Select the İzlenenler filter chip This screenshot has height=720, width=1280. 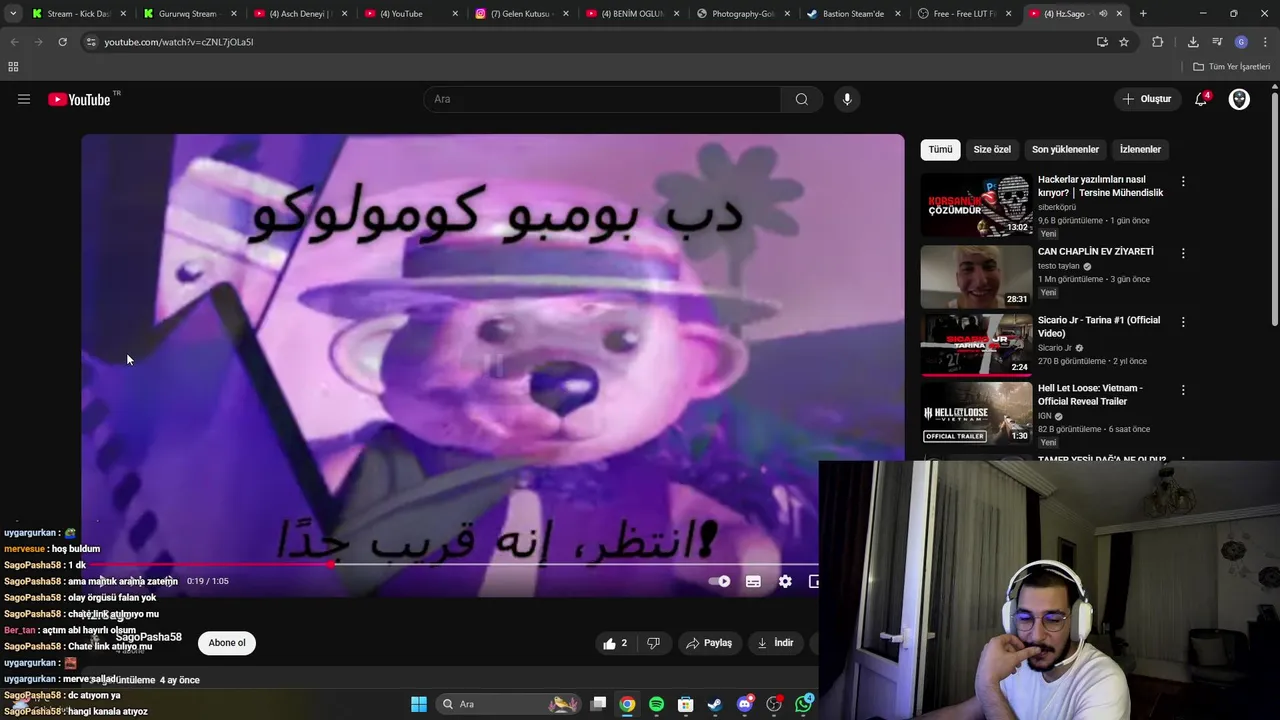coord(1140,150)
